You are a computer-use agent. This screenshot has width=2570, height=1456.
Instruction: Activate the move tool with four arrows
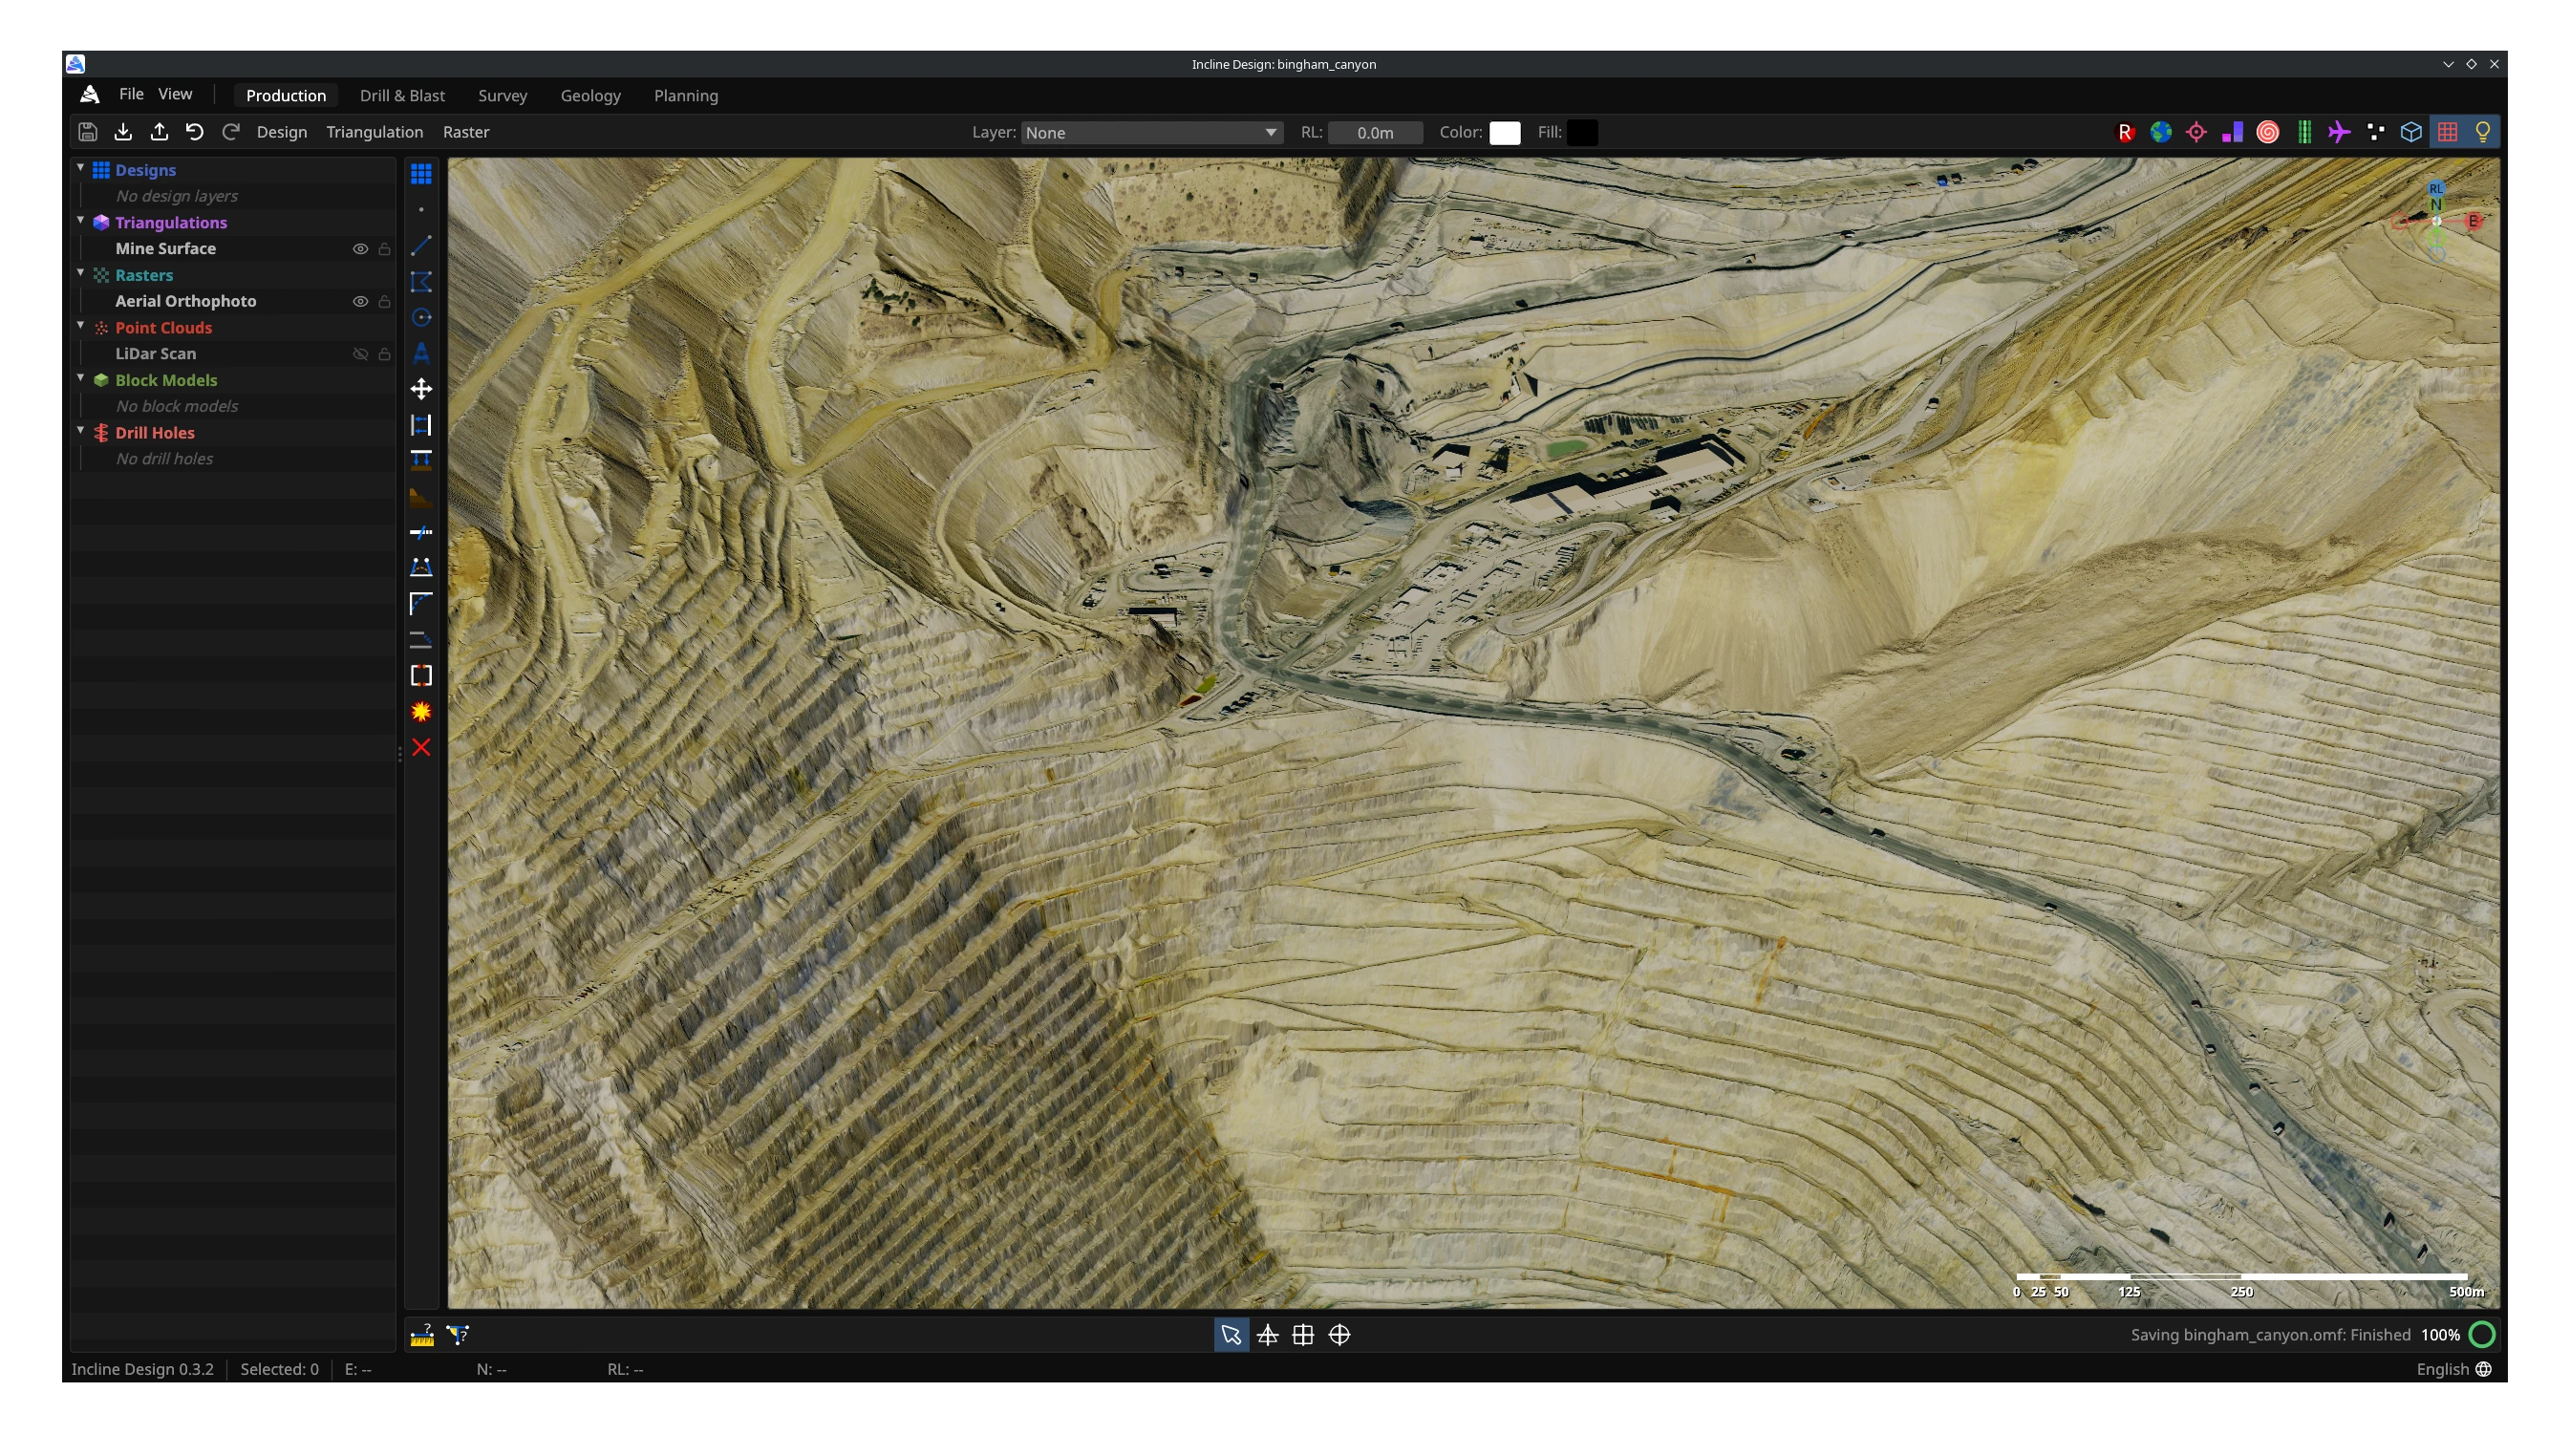click(x=421, y=389)
